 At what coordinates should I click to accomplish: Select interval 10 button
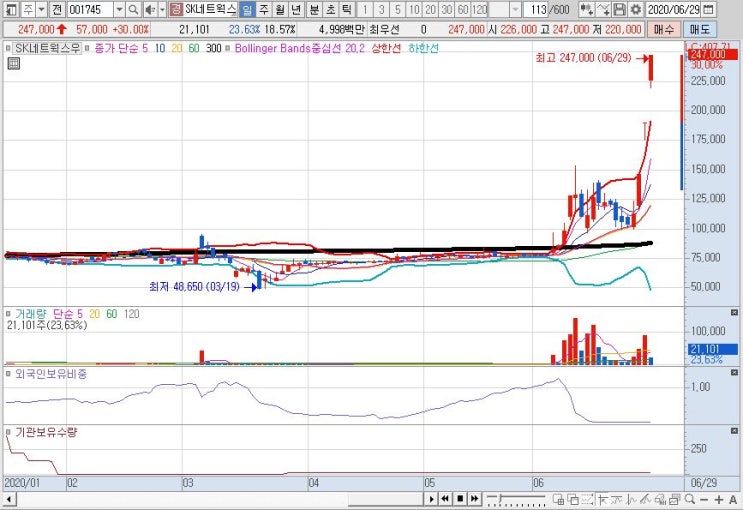coord(414,9)
